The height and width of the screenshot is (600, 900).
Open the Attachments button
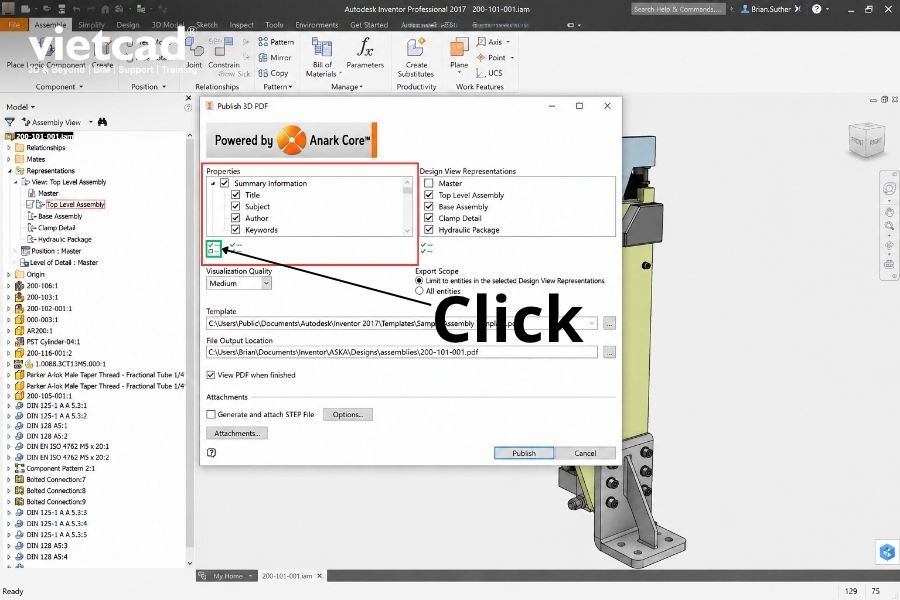(x=236, y=433)
